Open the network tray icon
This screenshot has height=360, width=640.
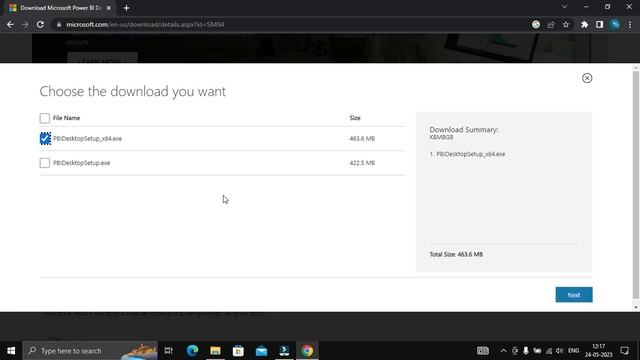click(549, 351)
